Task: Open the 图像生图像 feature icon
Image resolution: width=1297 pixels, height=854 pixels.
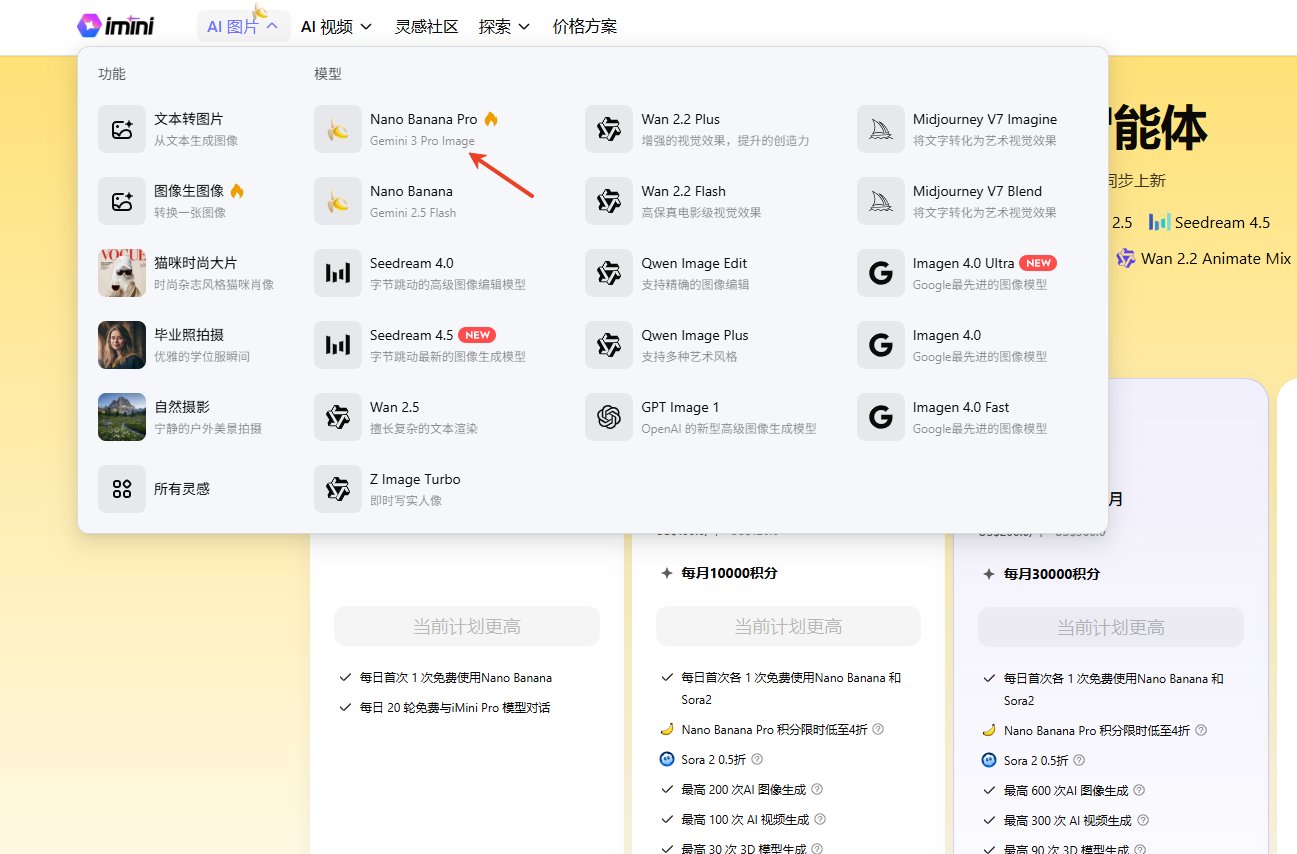Action: click(x=121, y=200)
